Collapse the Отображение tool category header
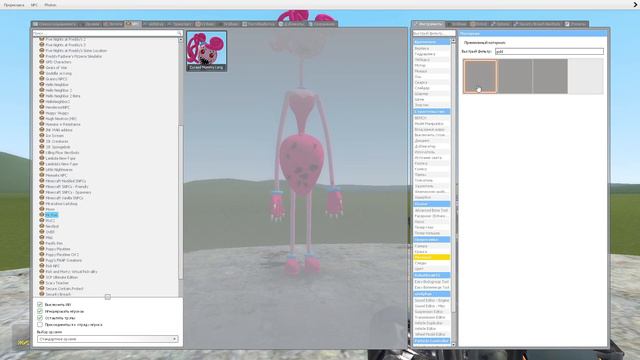This screenshot has width=640, height=360. point(431,240)
